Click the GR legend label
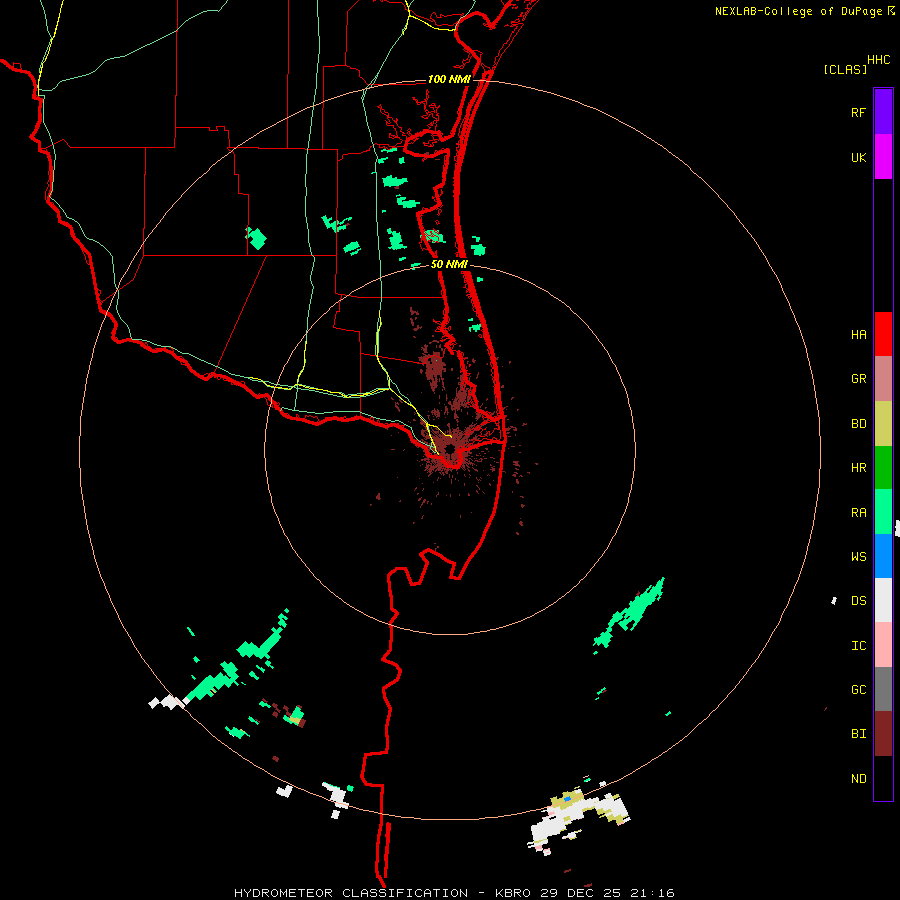 point(858,379)
